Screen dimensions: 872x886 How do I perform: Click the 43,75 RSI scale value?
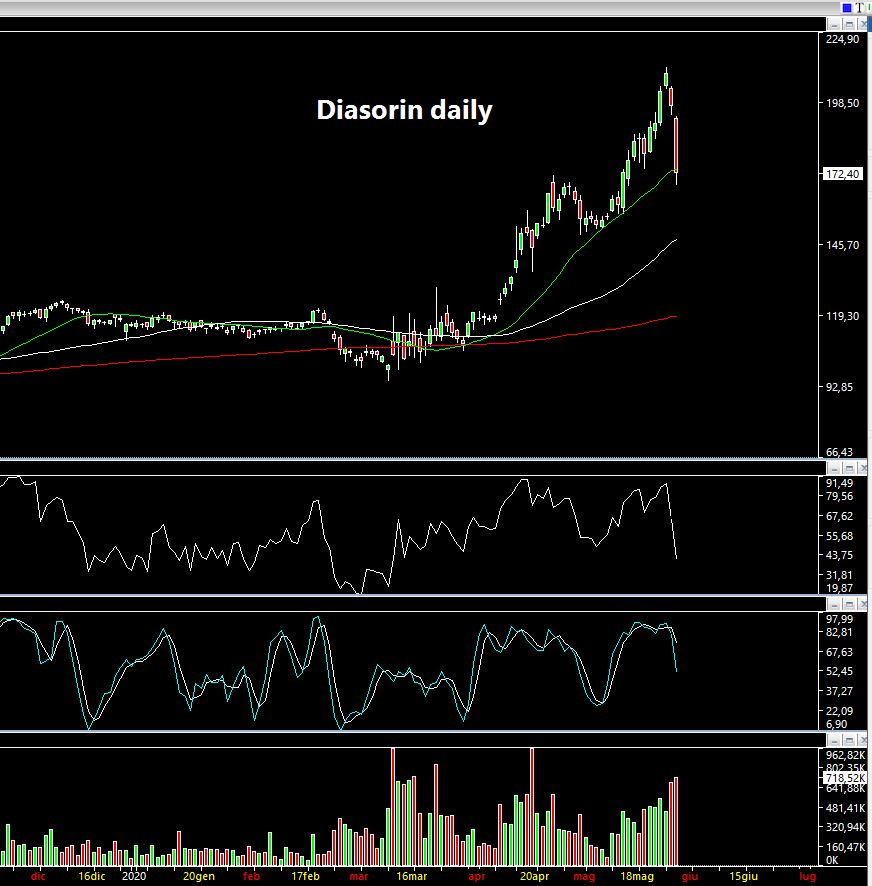[x=839, y=555]
